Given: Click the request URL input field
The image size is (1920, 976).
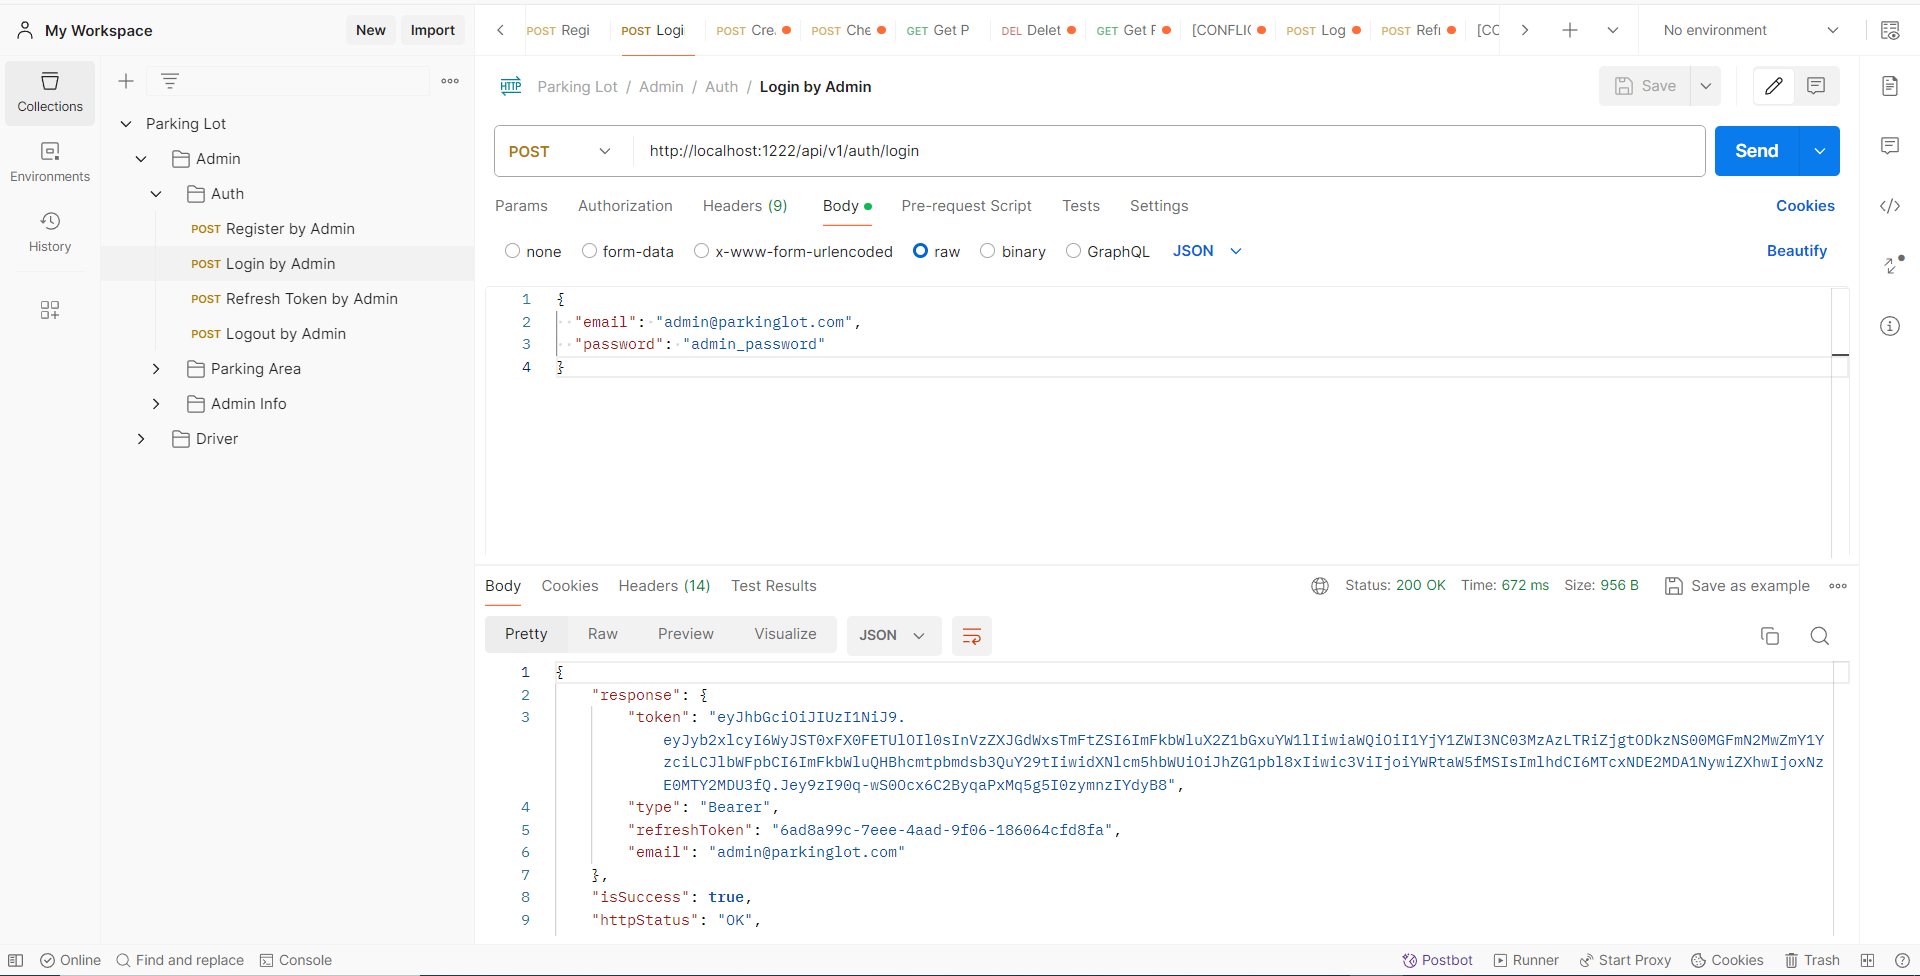Looking at the screenshot, I should coord(1169,151).
